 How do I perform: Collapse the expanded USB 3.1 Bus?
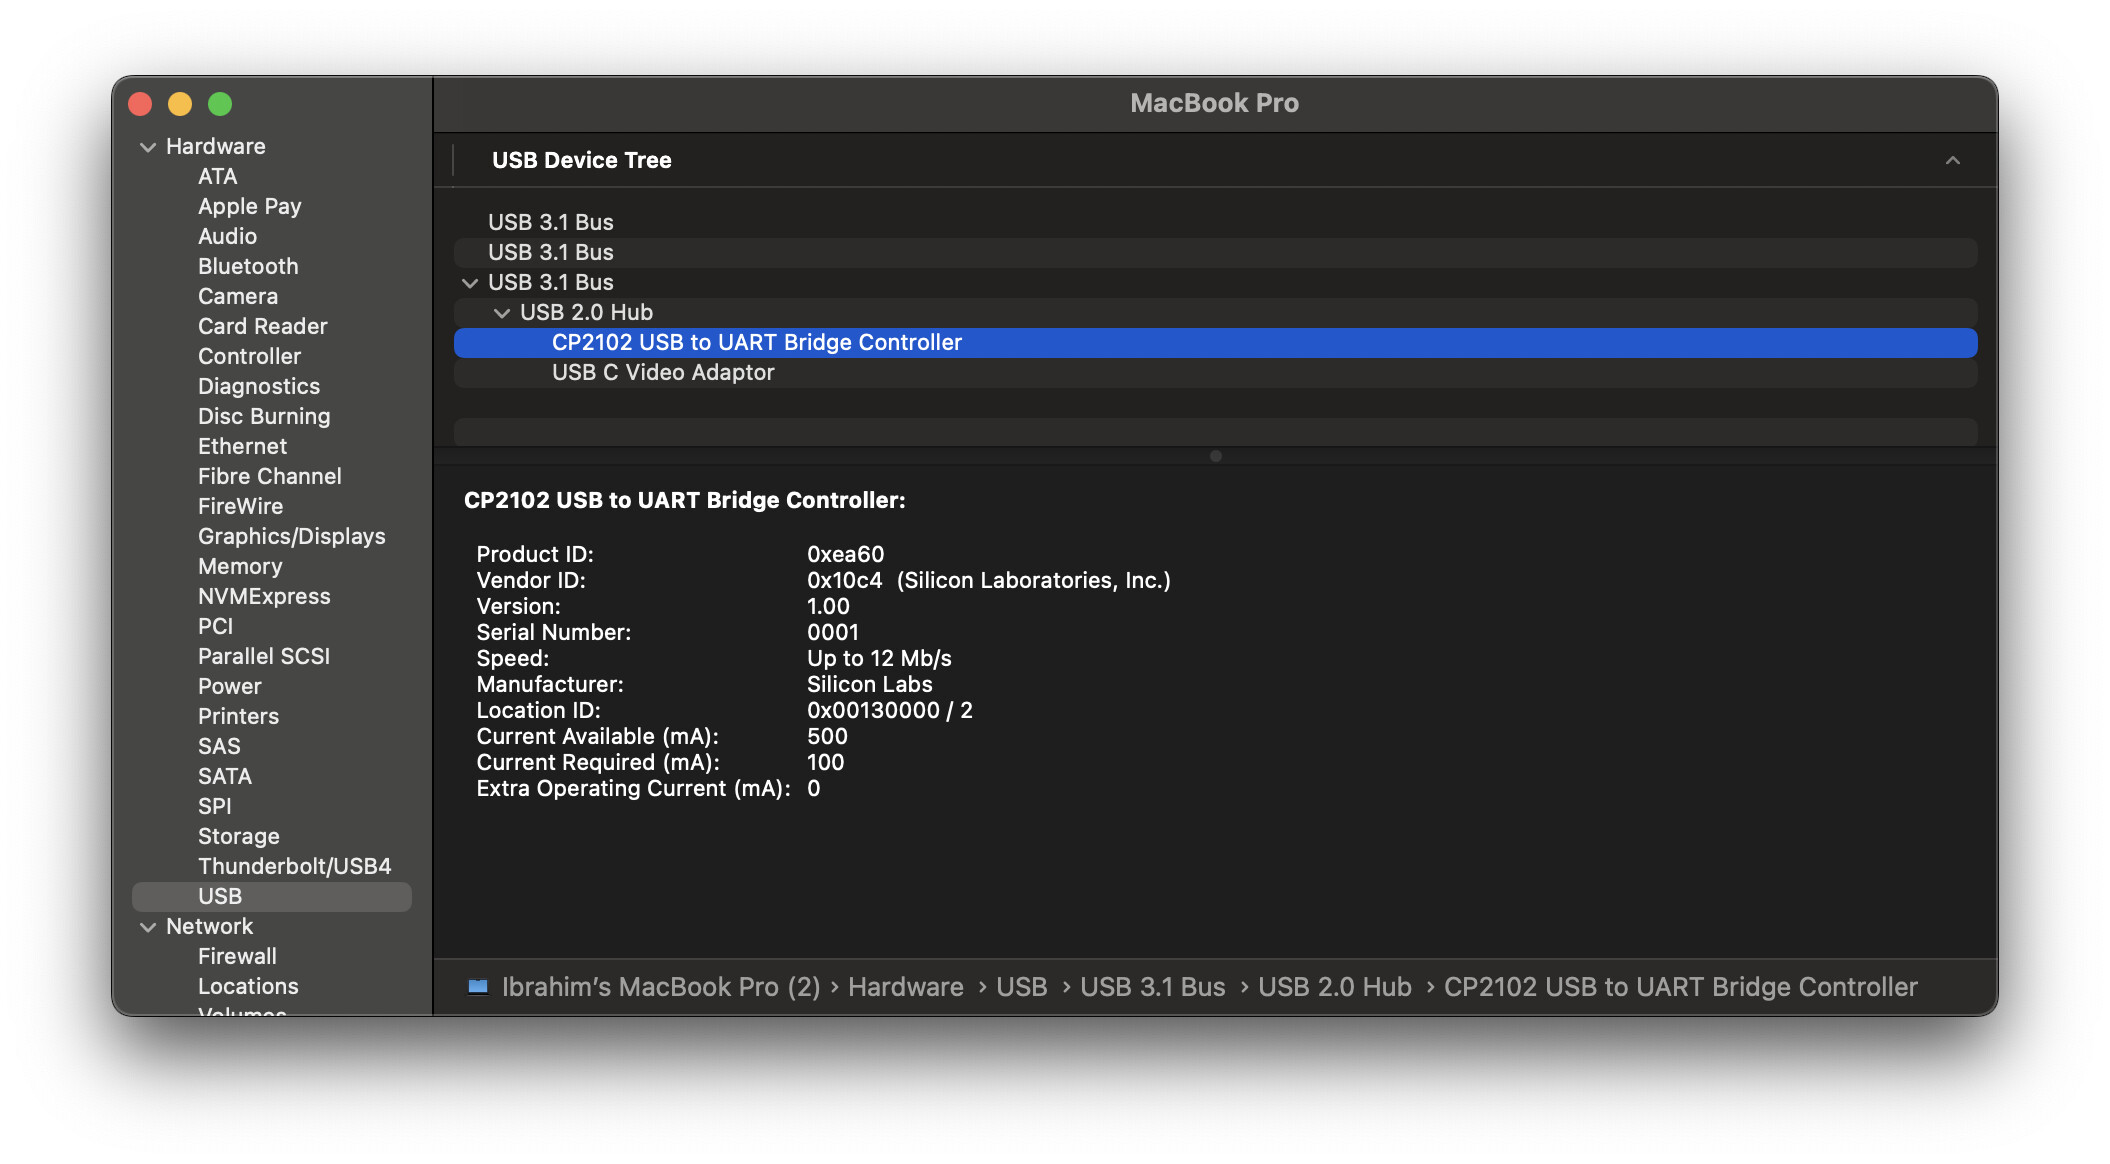tap(470, 283)
